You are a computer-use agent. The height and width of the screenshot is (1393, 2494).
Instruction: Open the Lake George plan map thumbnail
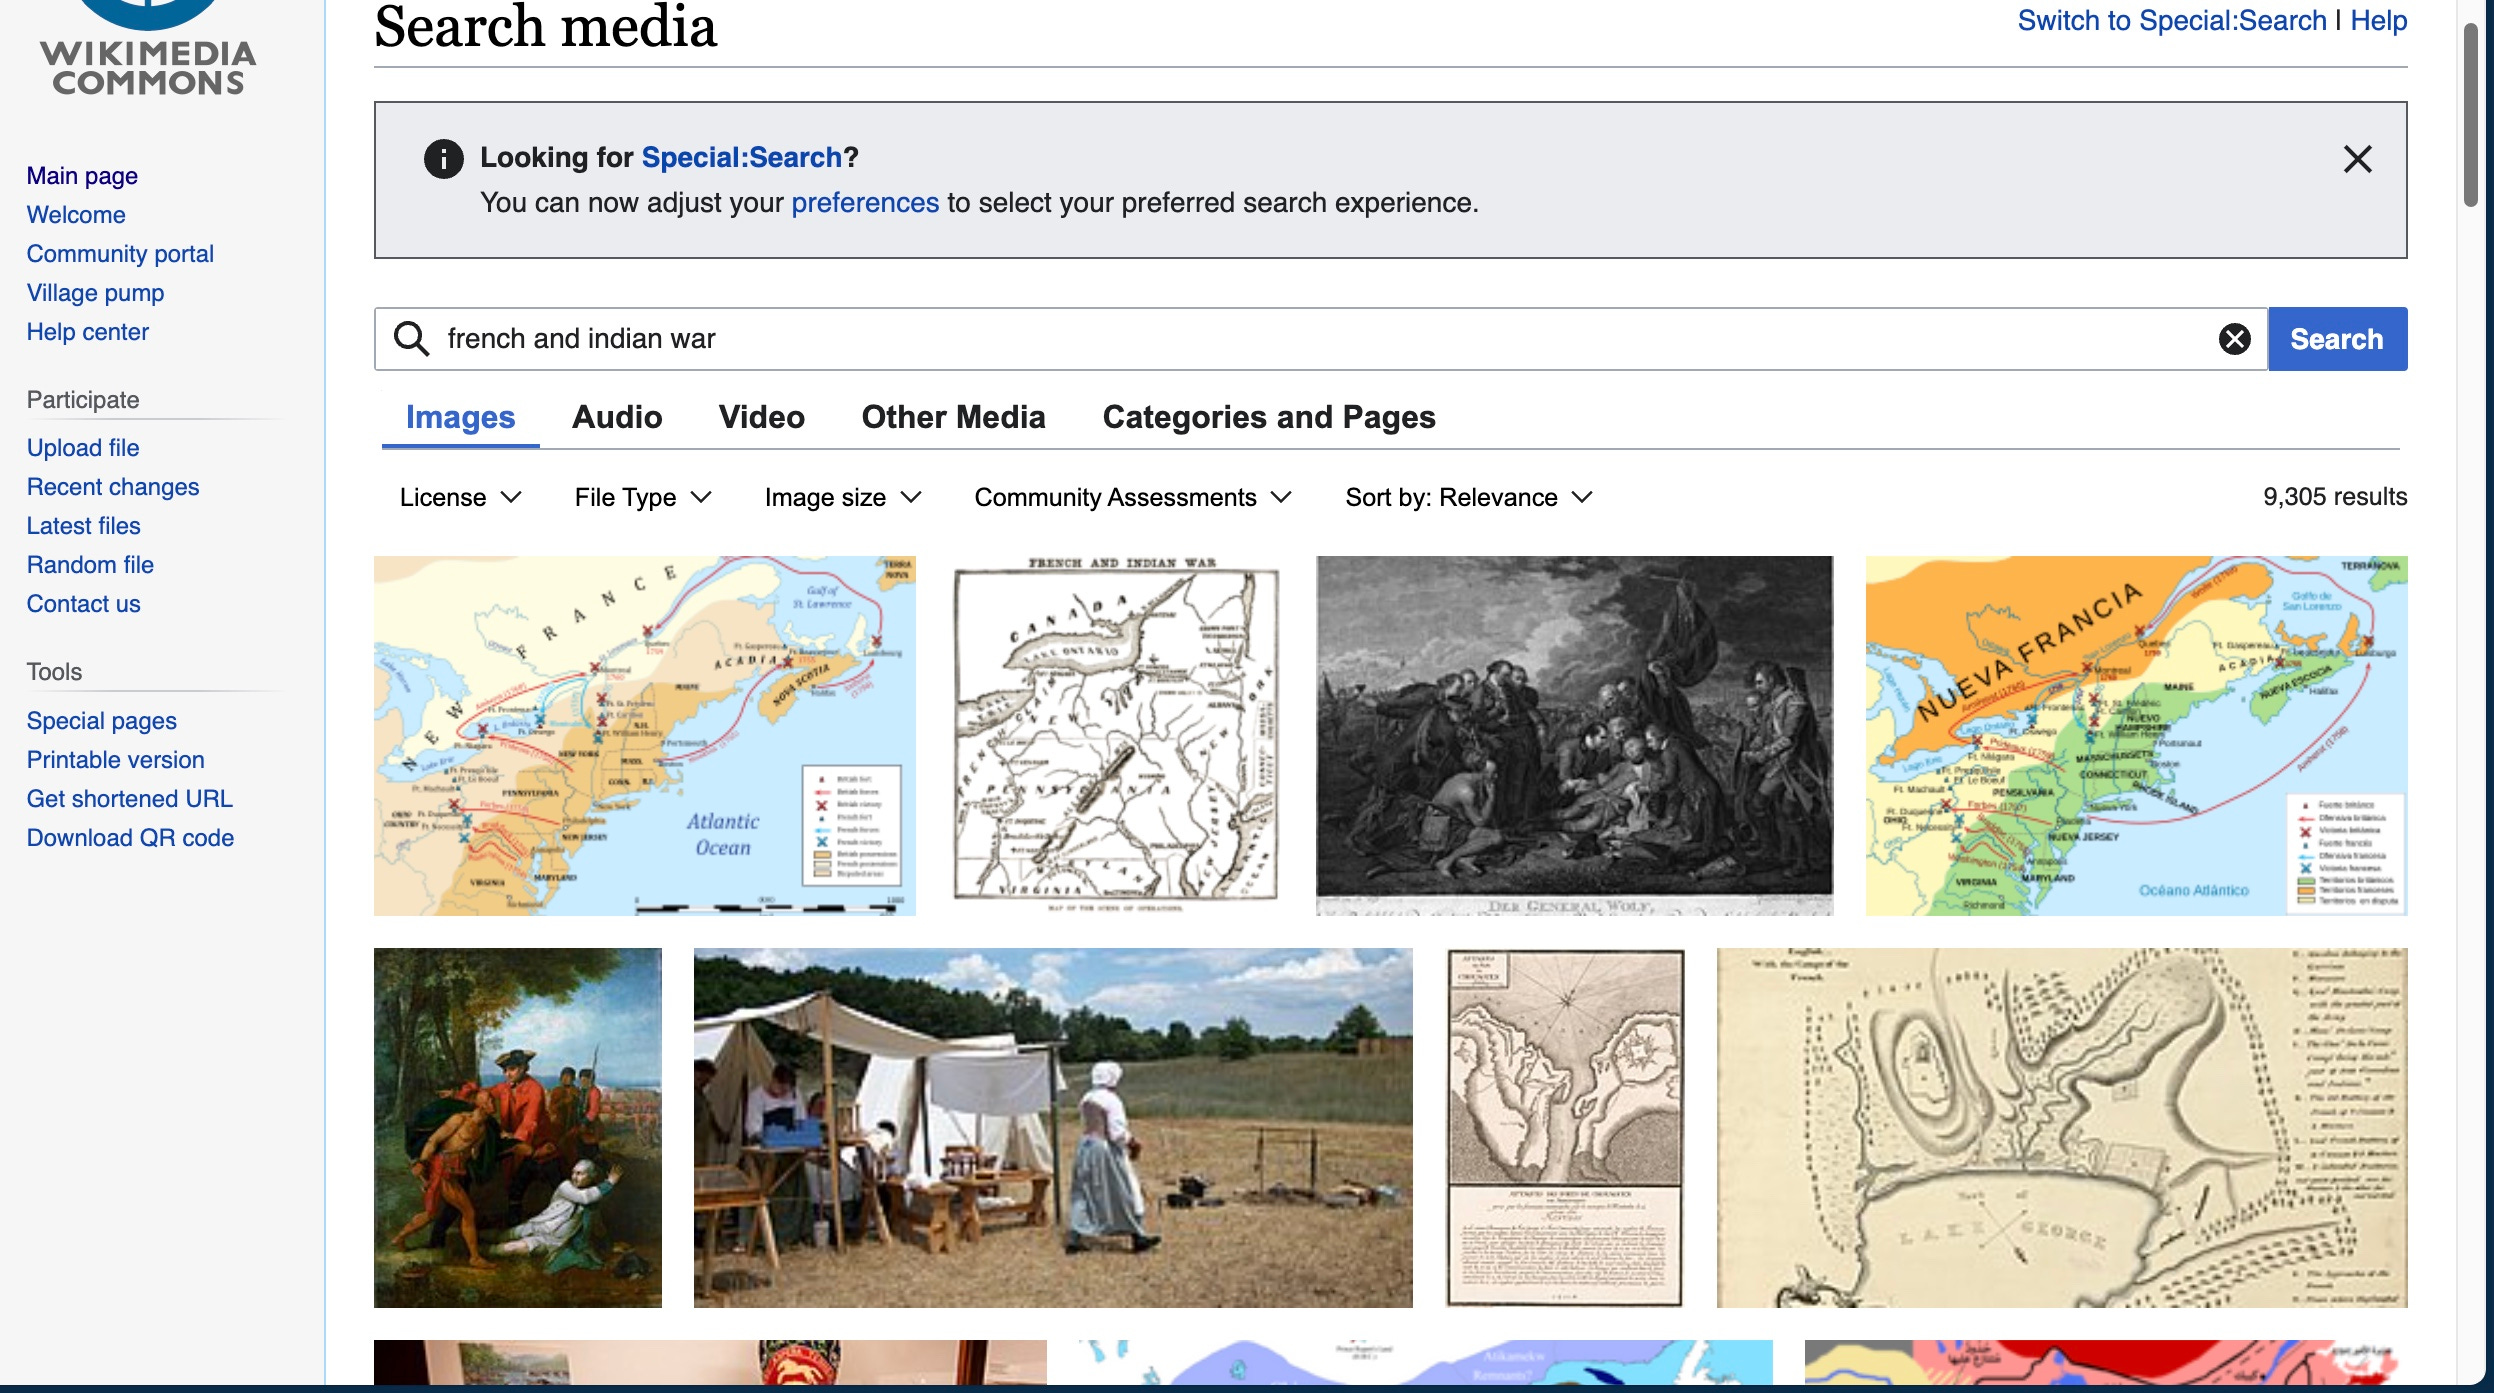2062,1127
